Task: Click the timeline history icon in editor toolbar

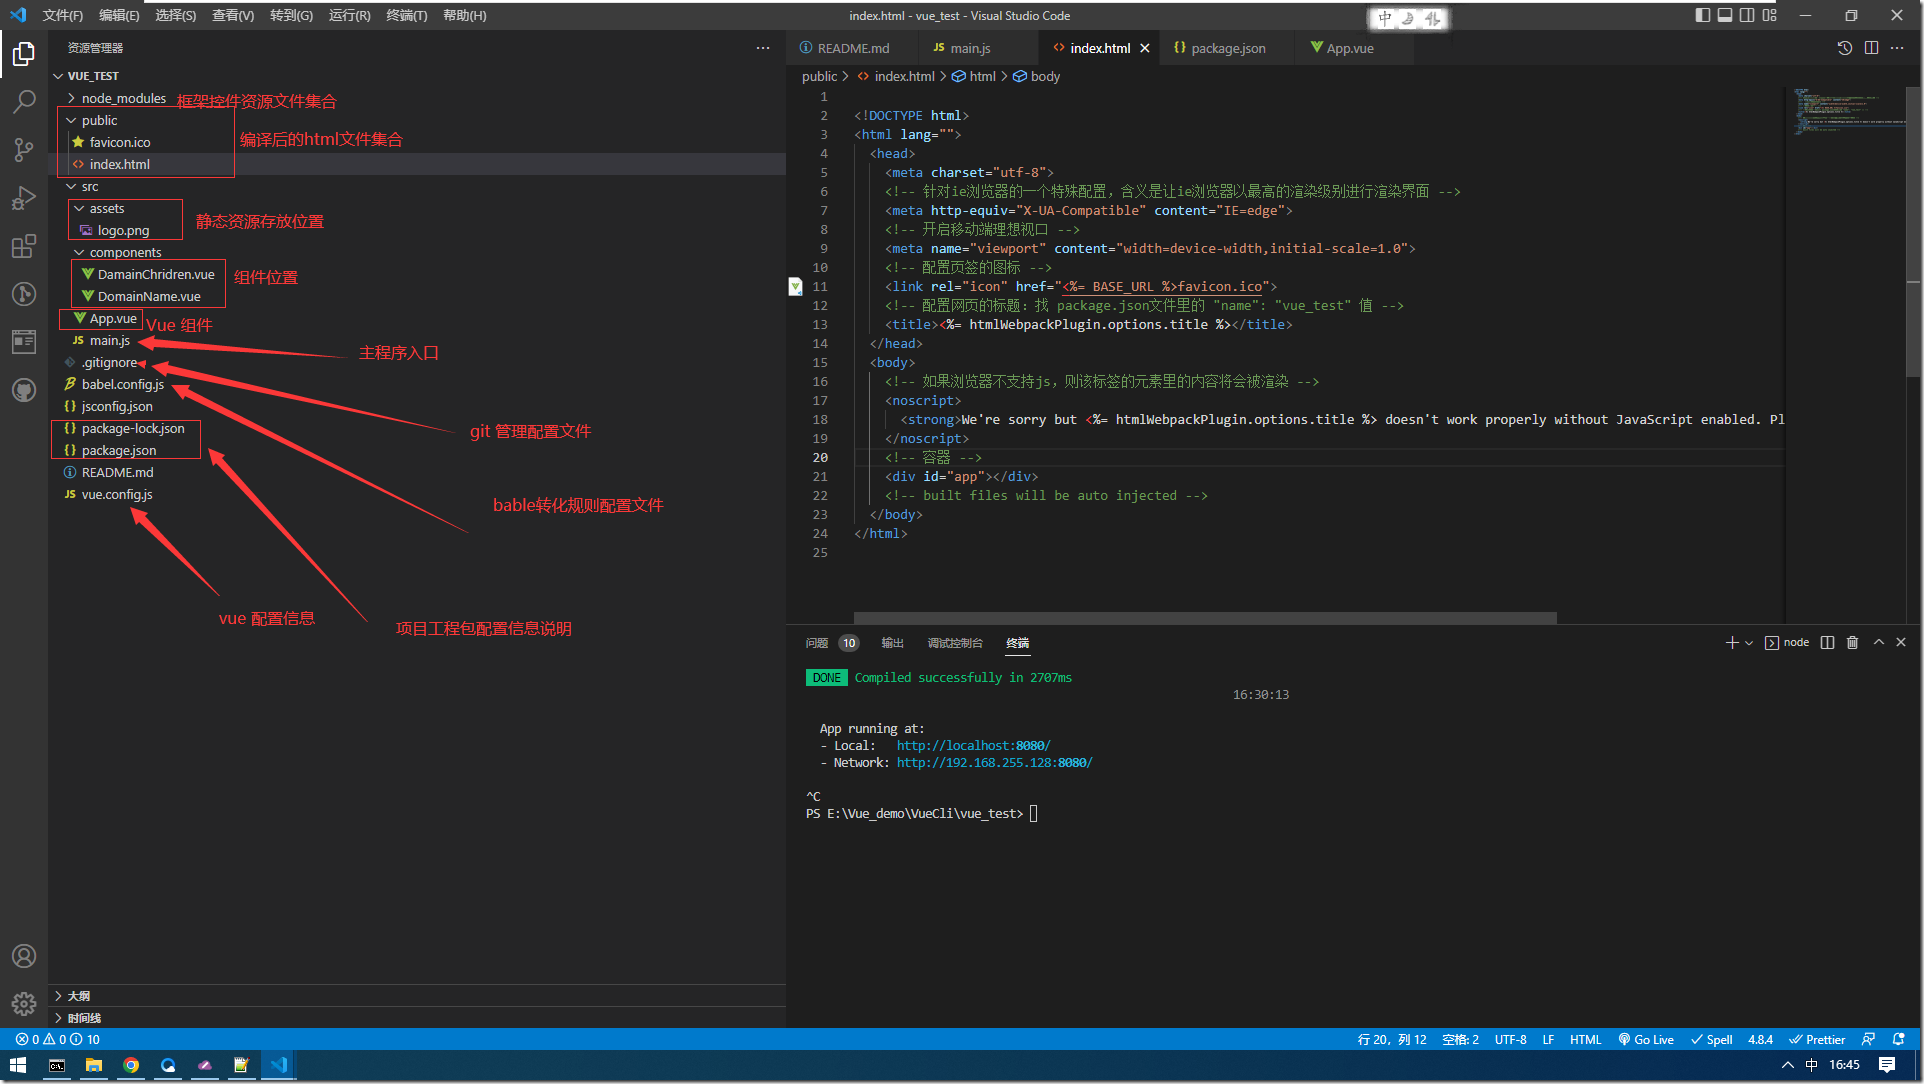Action: pyautogui.click(x=1845, y=48)
